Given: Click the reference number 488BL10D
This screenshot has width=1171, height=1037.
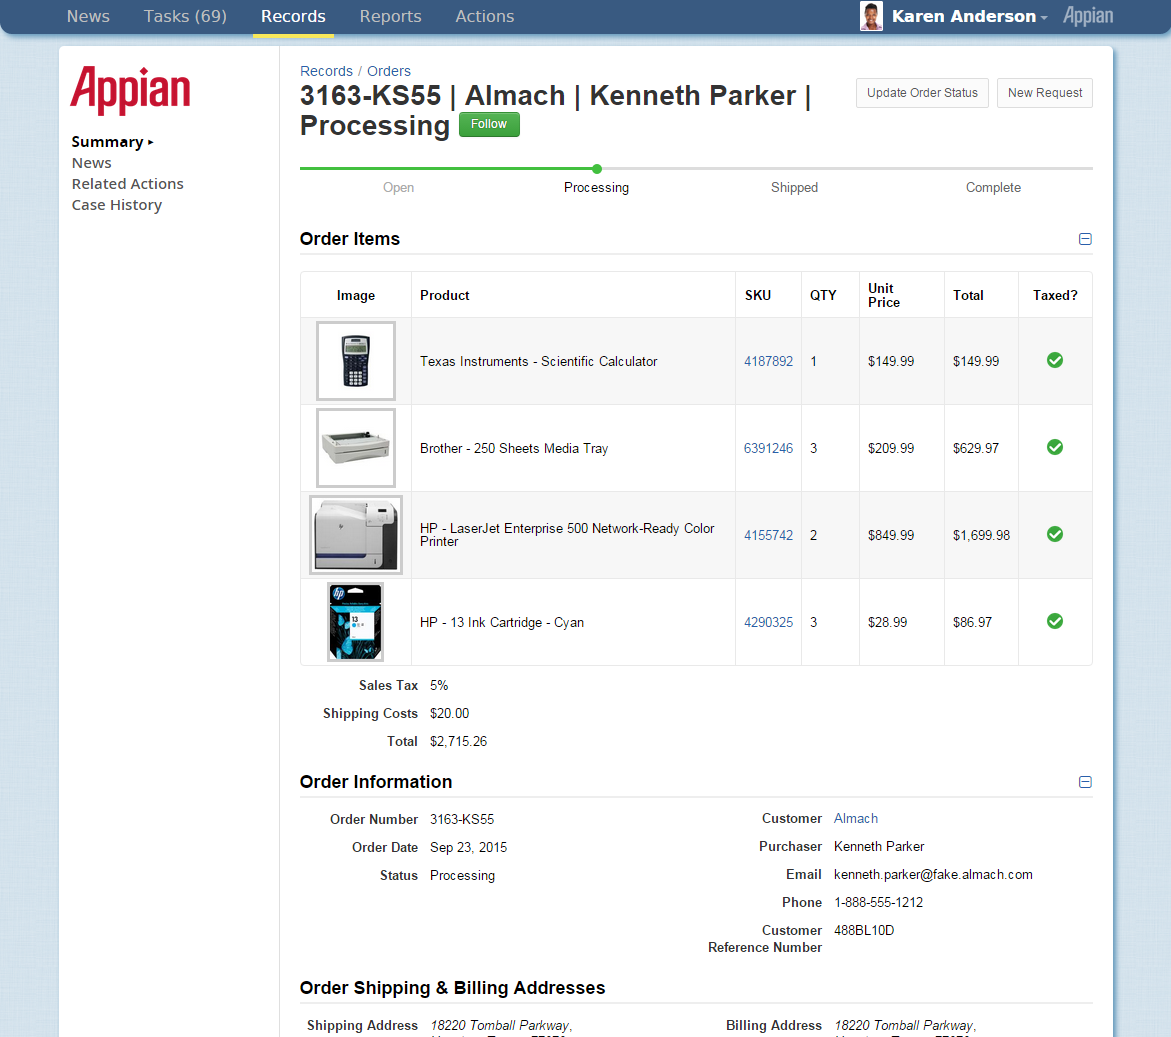Looking at the screenshot, I should click(864, 930).
